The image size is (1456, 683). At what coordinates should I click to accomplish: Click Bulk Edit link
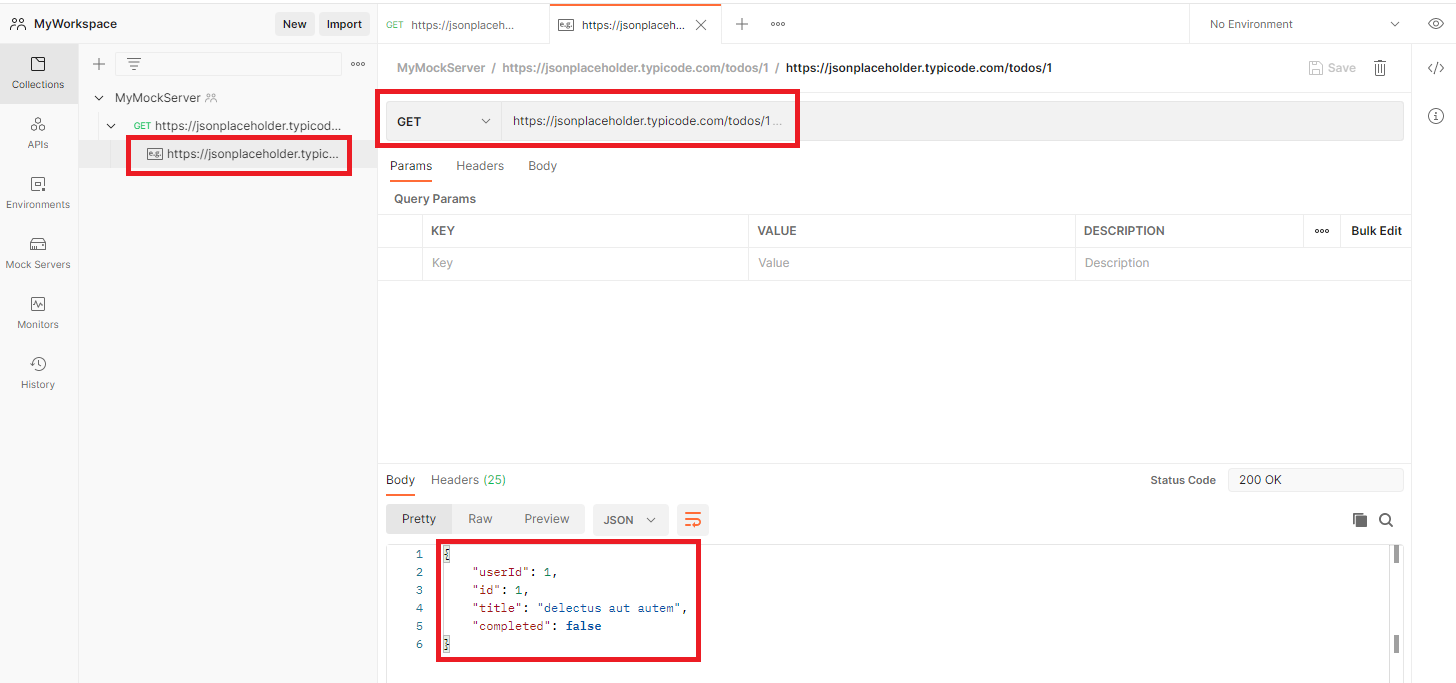[1376, 231]
